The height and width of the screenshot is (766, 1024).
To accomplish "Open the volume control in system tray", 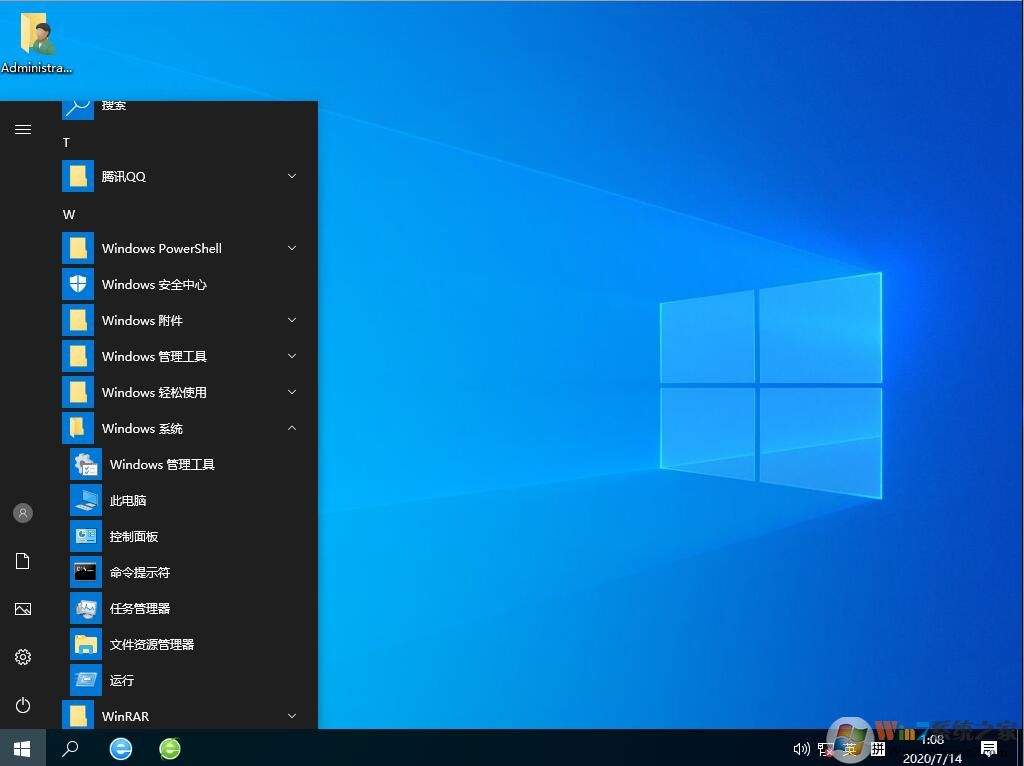I will 801,749.
